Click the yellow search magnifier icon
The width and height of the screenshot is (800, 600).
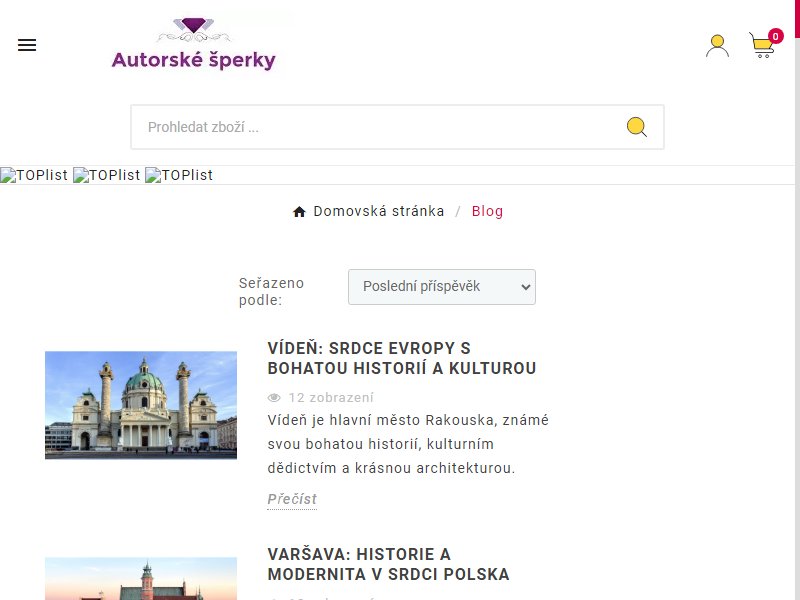click(x=637, y=127)
